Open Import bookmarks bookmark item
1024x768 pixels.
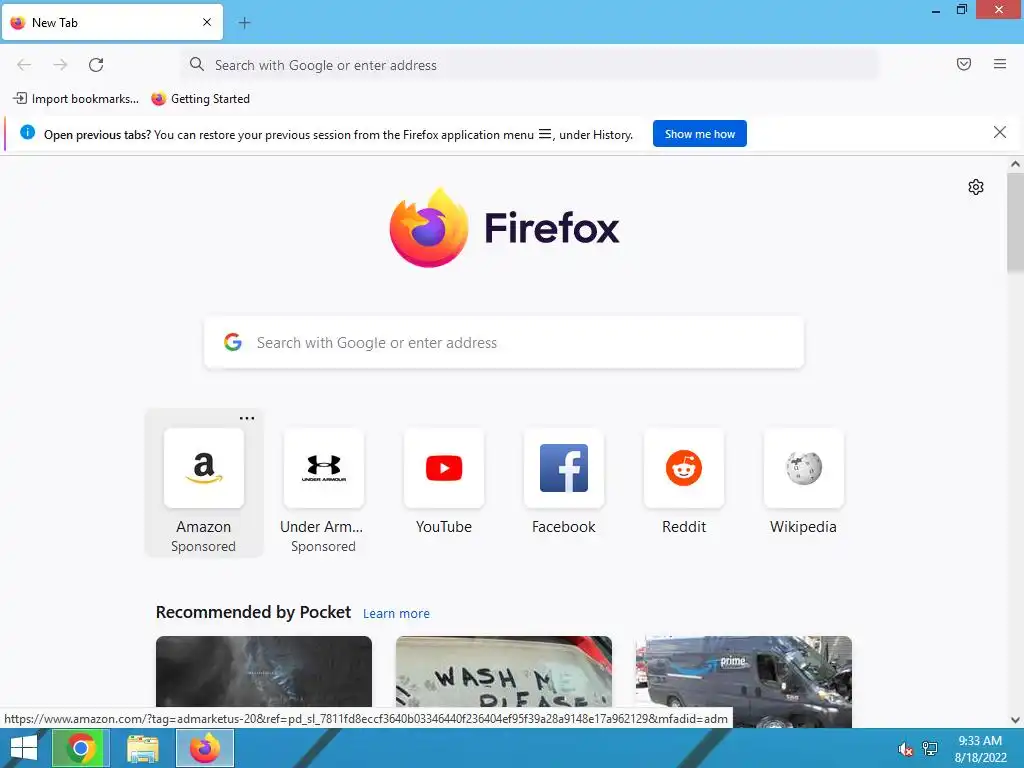(x=76, y=99)
